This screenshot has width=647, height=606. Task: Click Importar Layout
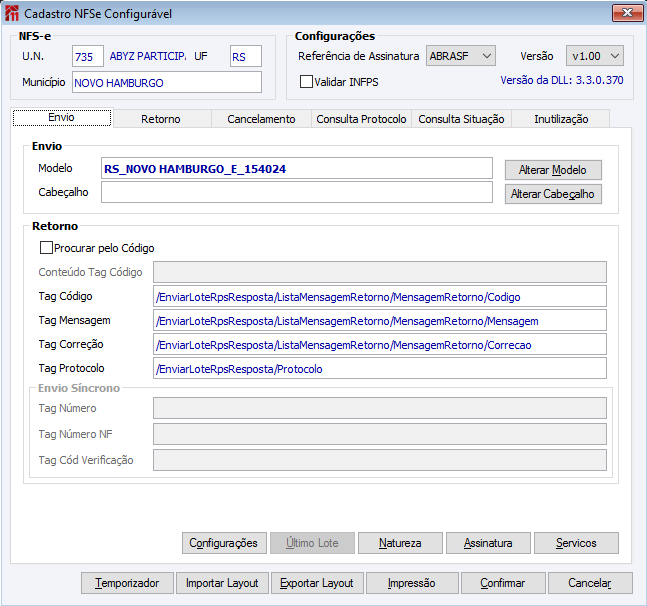coord(222,583)
